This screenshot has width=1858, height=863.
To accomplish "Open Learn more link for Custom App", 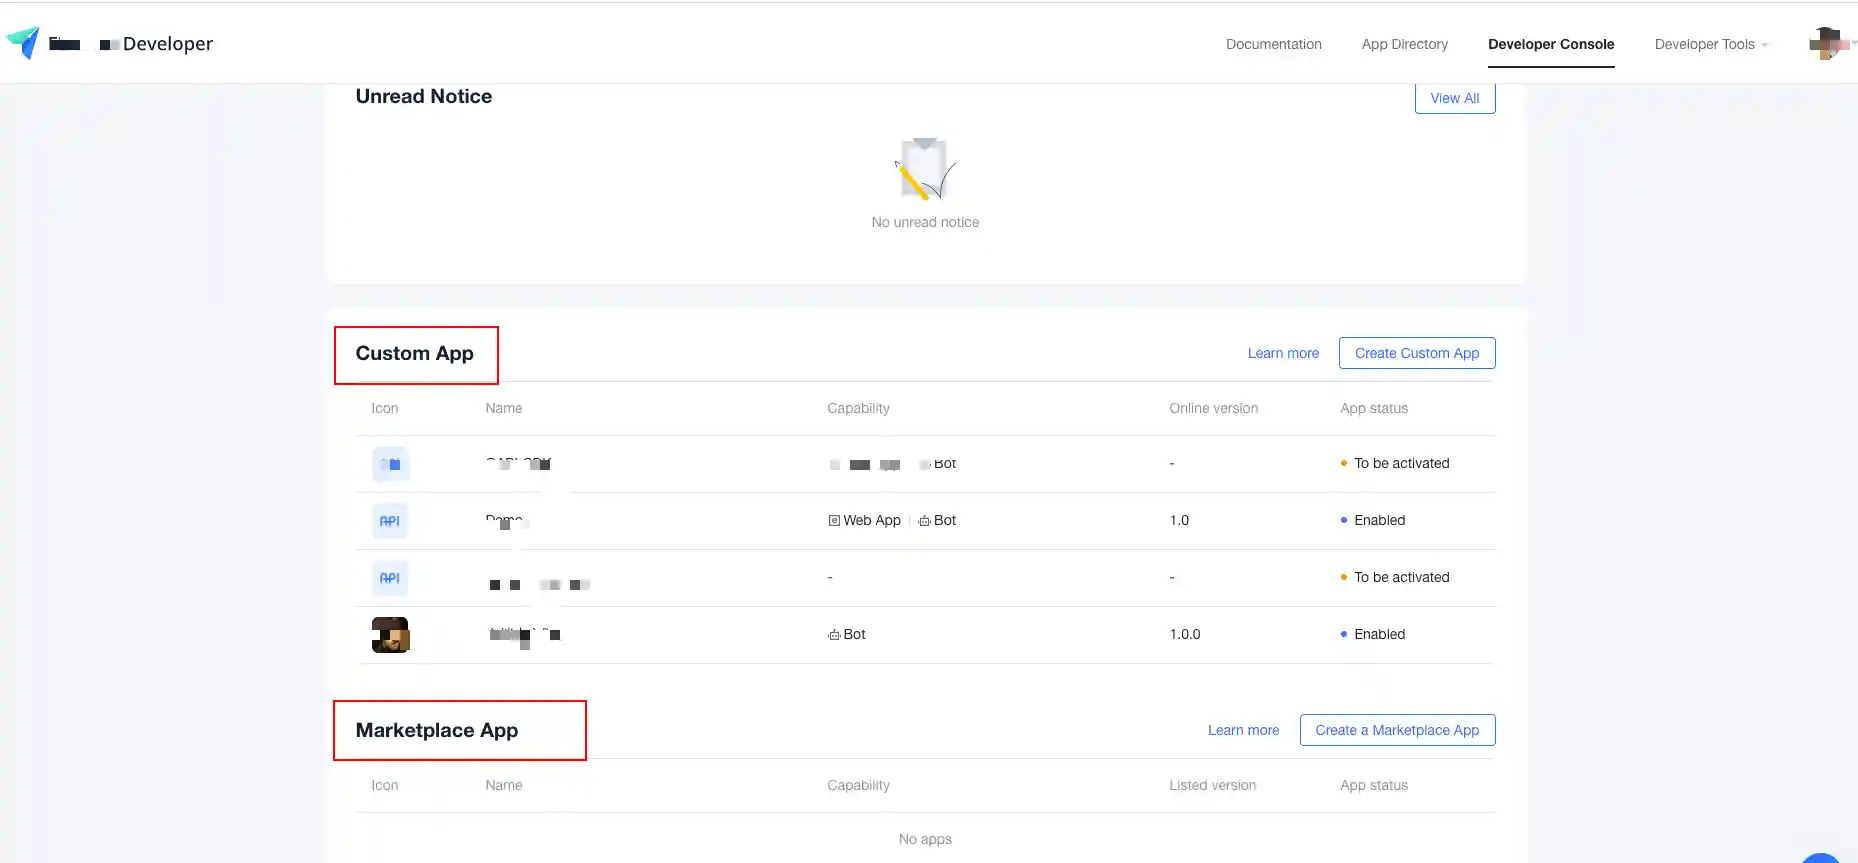I will [x=1283, y=353].
